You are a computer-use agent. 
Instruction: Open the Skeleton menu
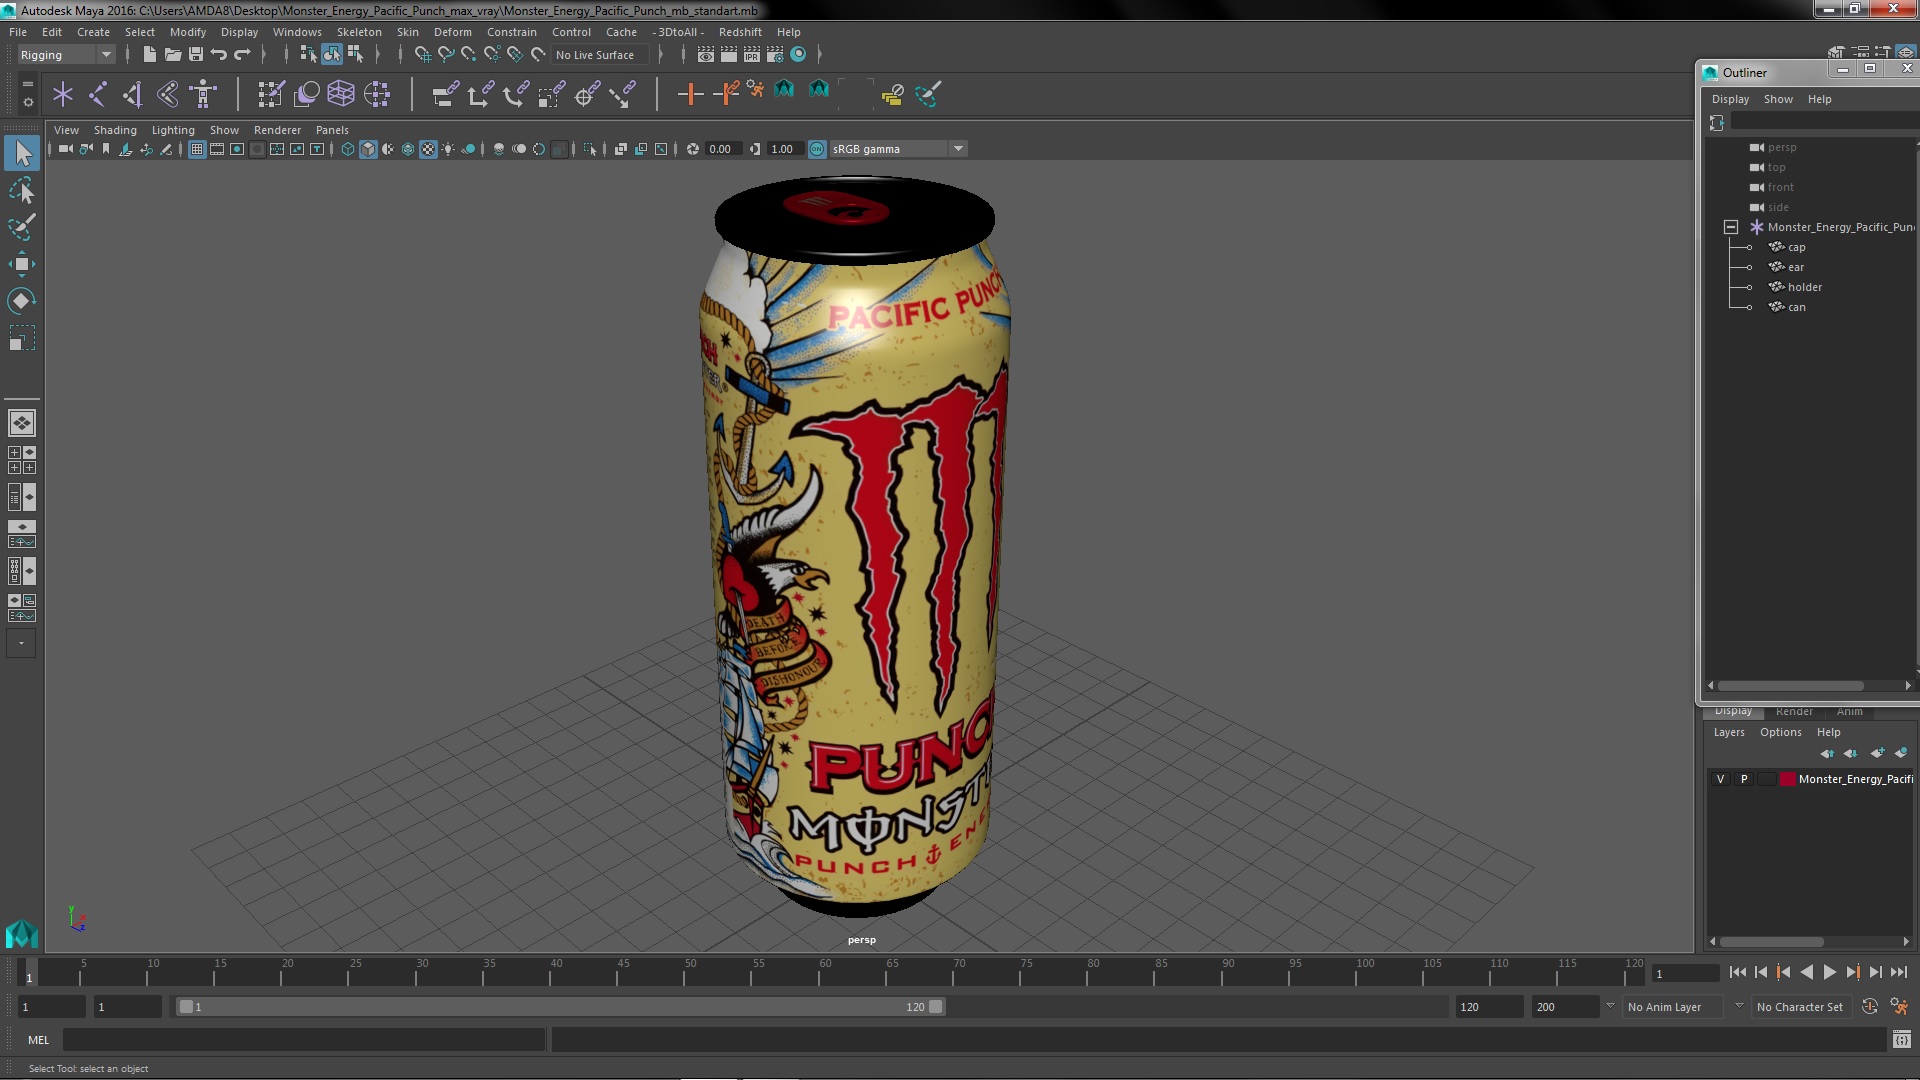358,32
